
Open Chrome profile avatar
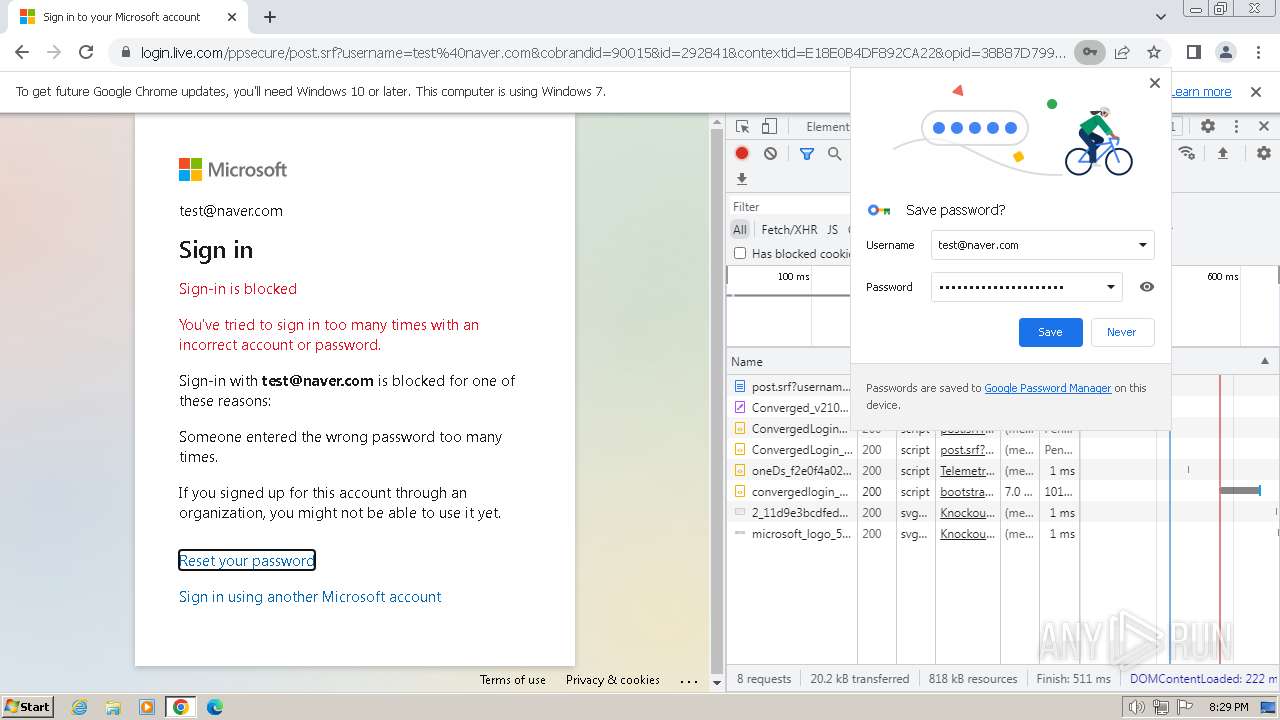[1225, 52]
